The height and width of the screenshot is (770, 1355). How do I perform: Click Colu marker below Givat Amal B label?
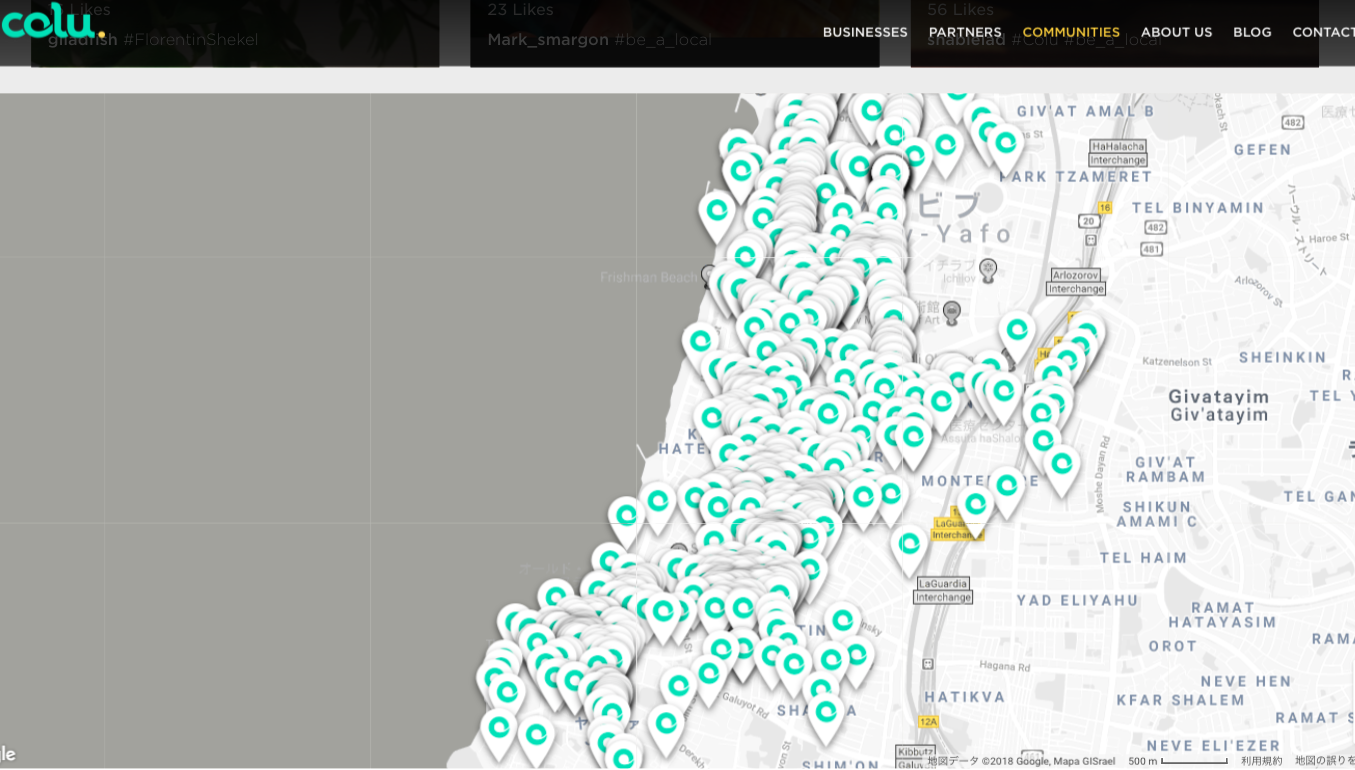pos(1005,144)
